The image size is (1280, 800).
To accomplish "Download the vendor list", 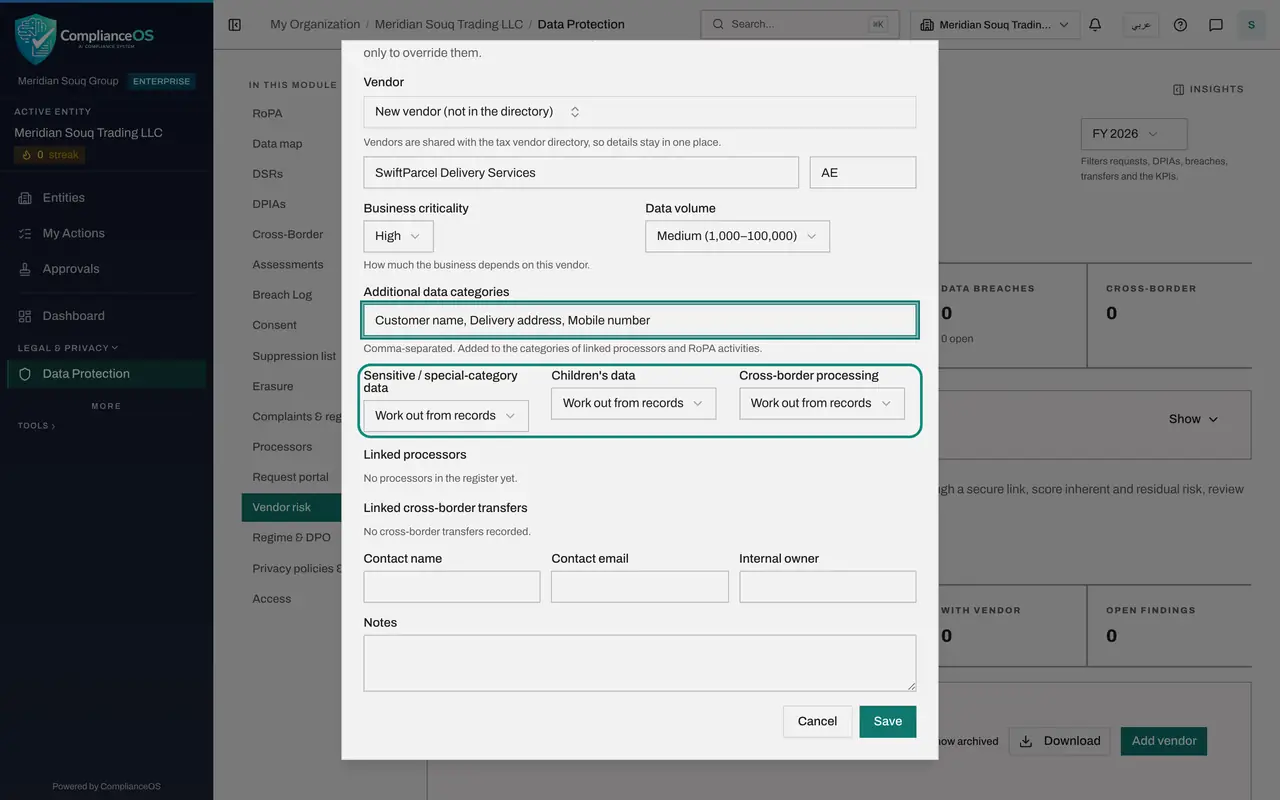I will tap(1060, 741).
